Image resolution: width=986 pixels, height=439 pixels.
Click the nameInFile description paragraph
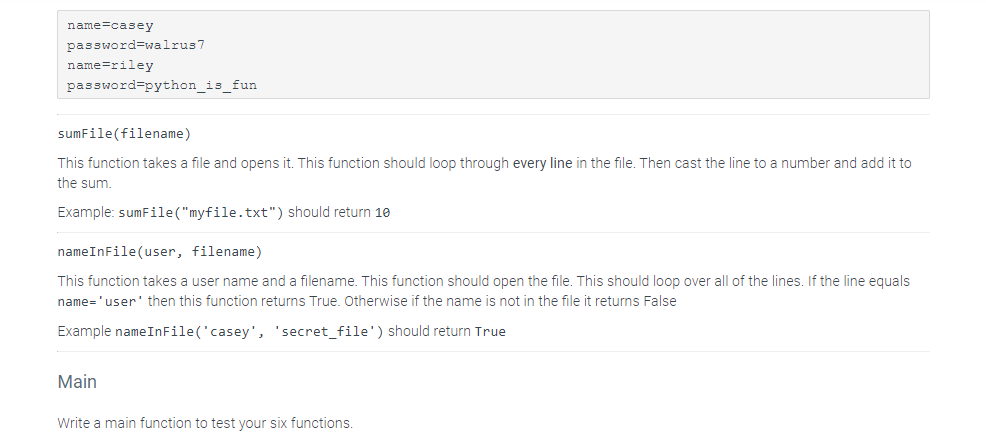pyautogui.click(x=484, y=291)
